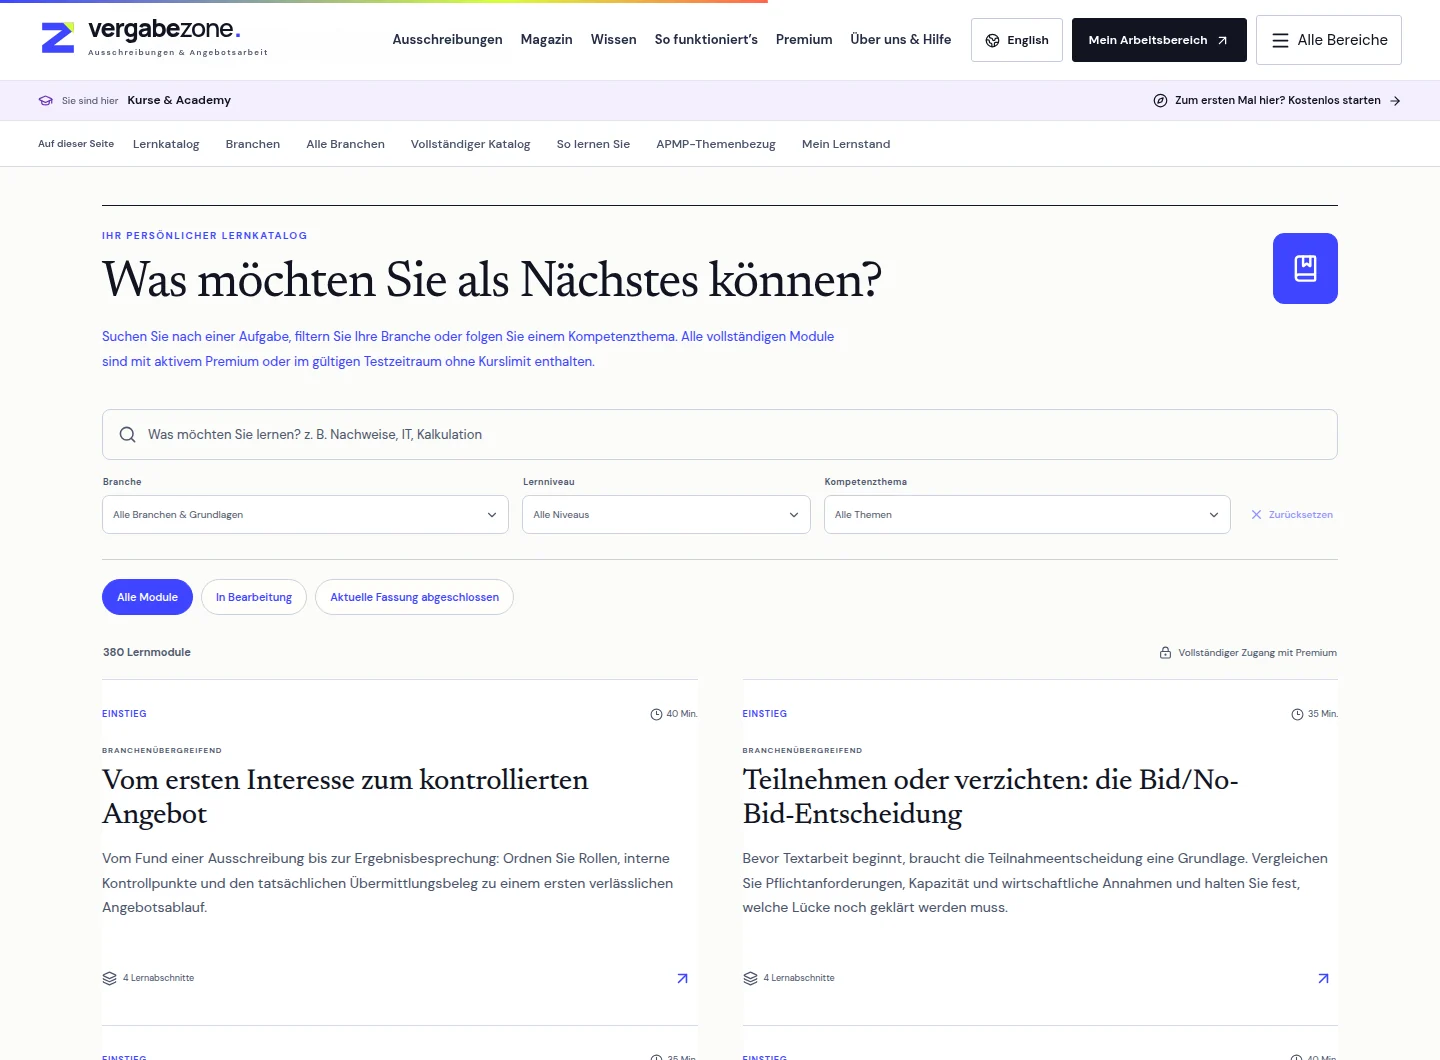Open arrow on Bid/No-Bid-Entscheidung card
Screen dimensions: 1440x1060
(x=1323, y=978)
